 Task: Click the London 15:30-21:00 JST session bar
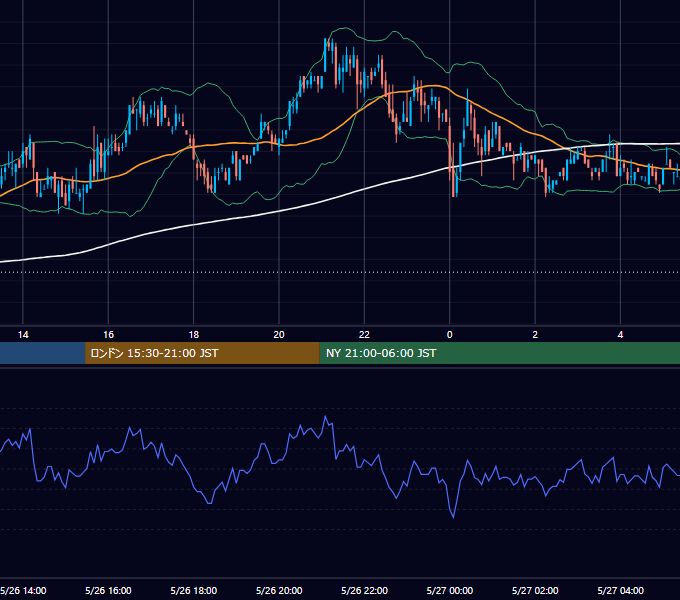click(x=202, y=353)
